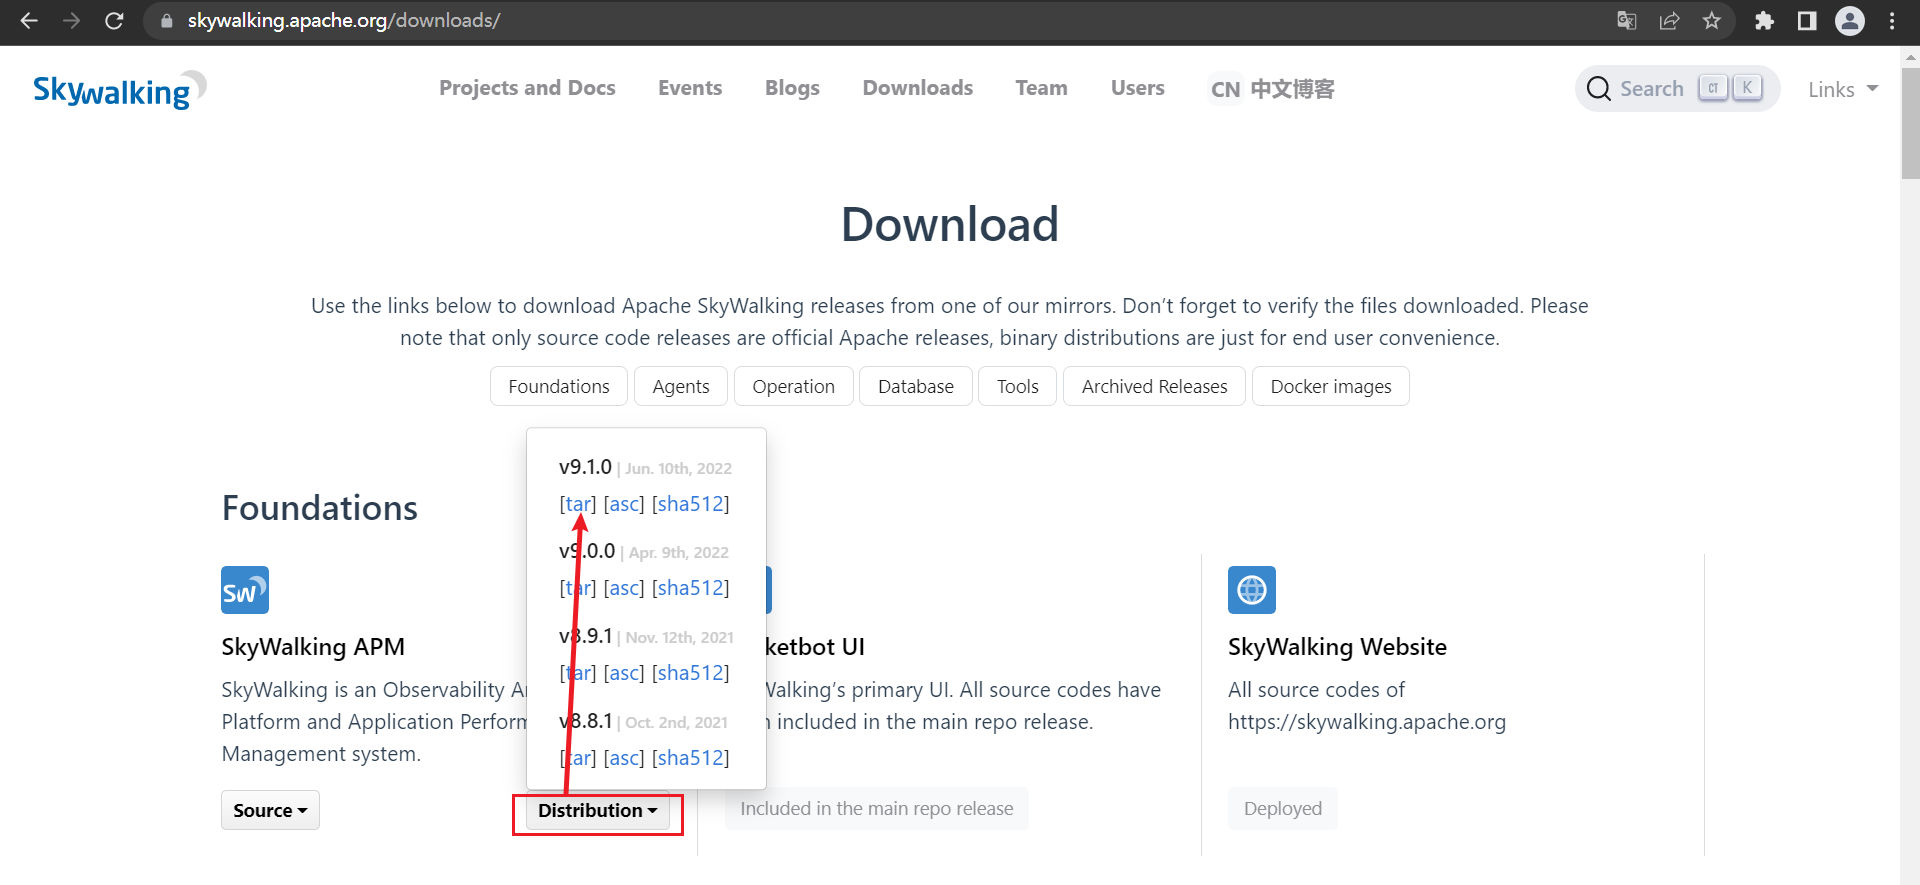Expand the Source dropdown button
This screenshot has width=1920, height=885.
[270, 810]
